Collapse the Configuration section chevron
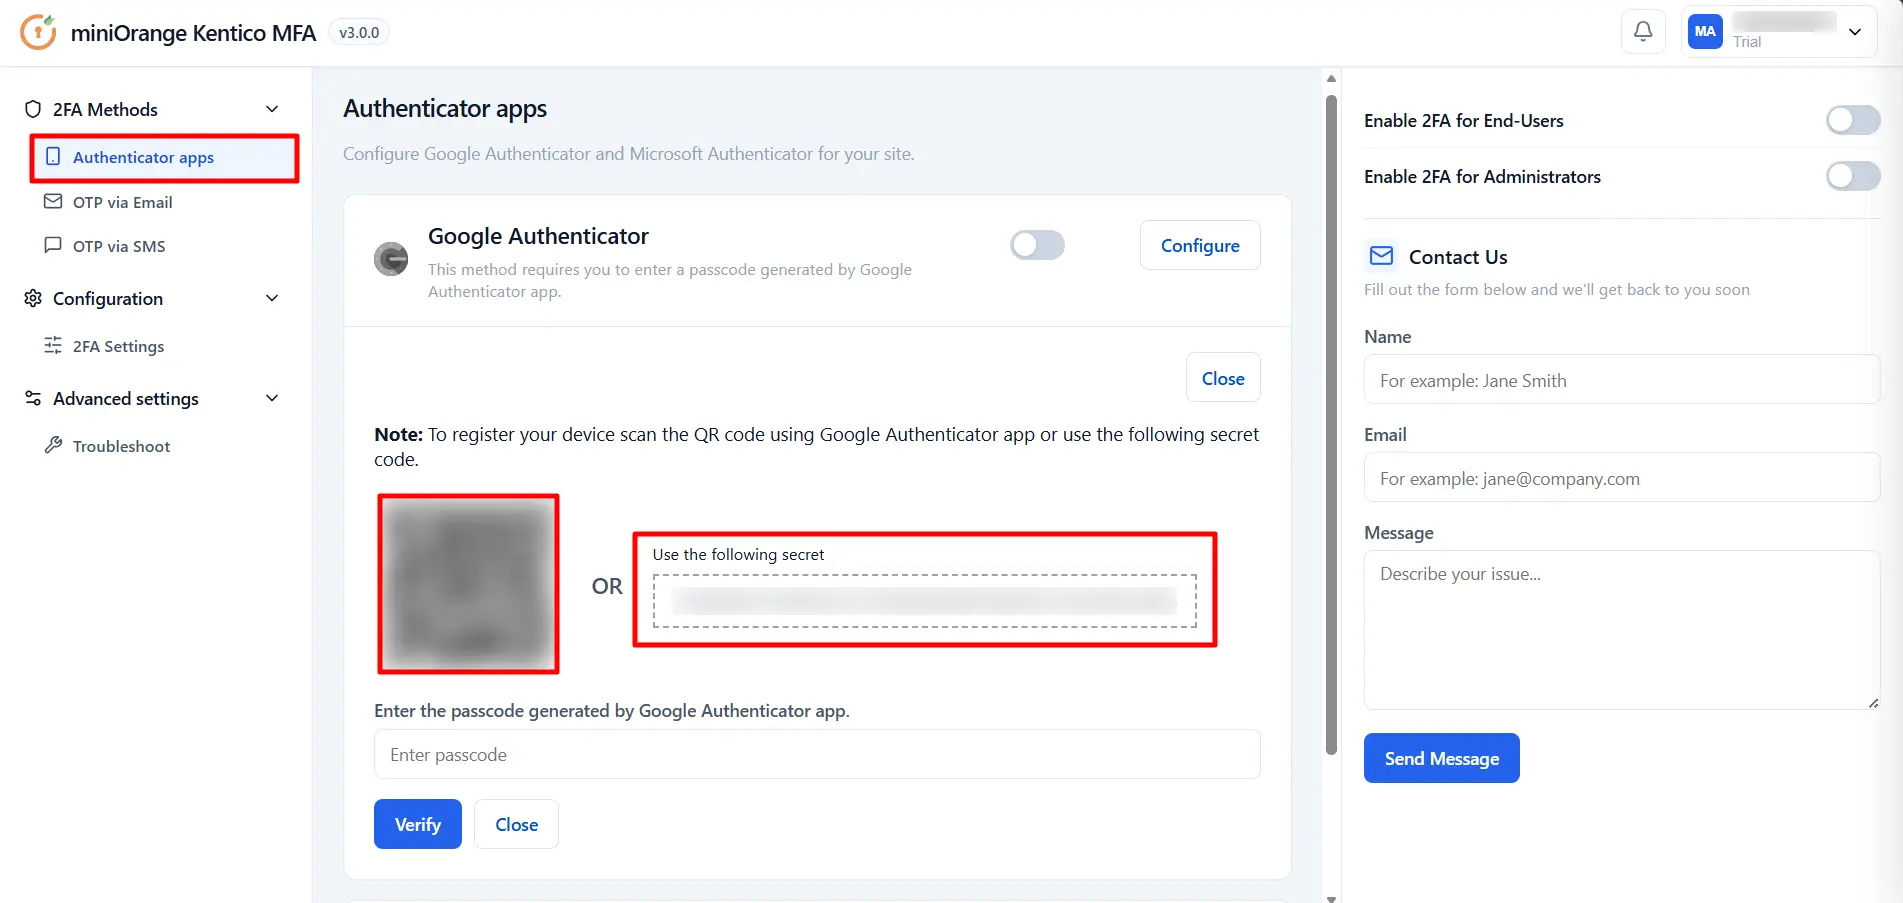Screen dimensions: 1903x903 pyautogui.click(x=272, y=298)
